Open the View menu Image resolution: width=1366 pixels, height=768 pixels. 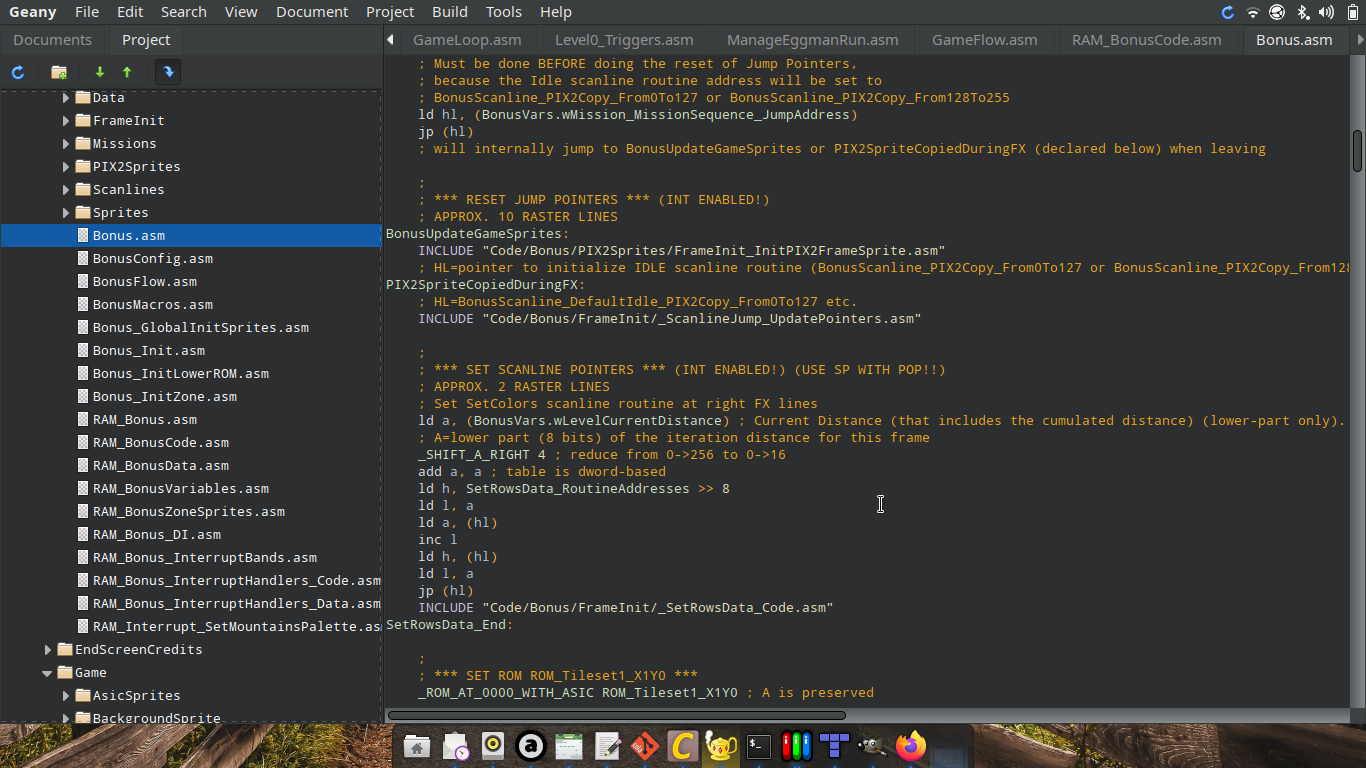pyautogui.click(x=241, y=12)
